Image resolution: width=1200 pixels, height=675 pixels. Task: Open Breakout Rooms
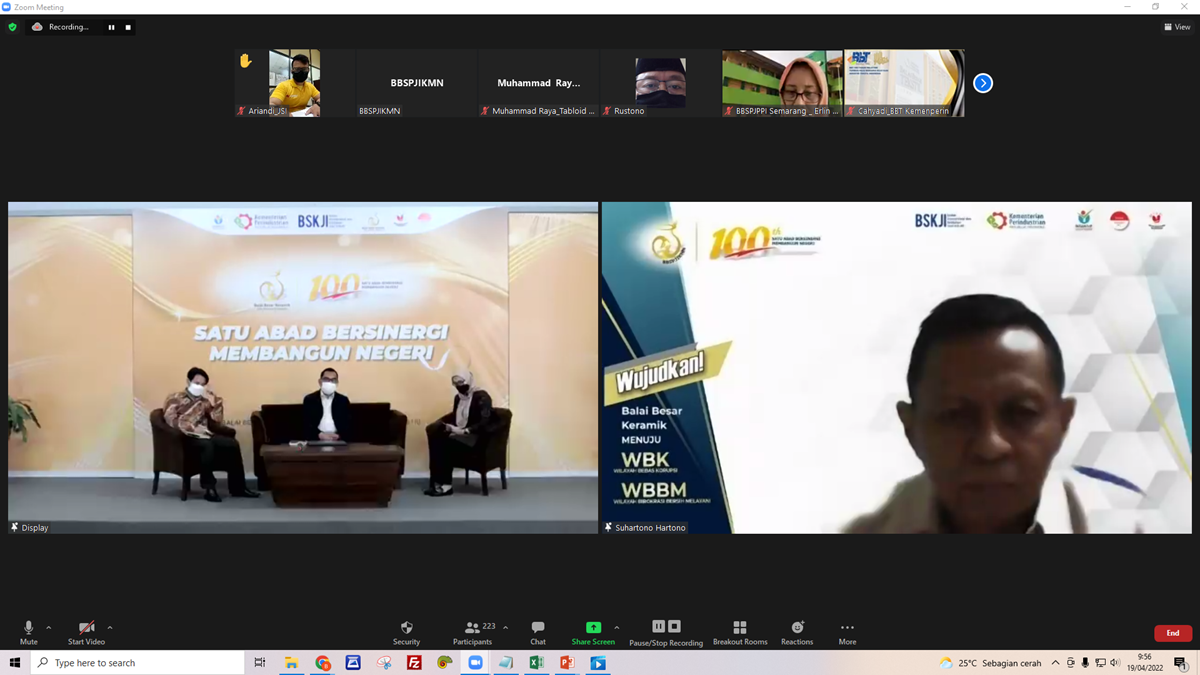click(740, 632)
